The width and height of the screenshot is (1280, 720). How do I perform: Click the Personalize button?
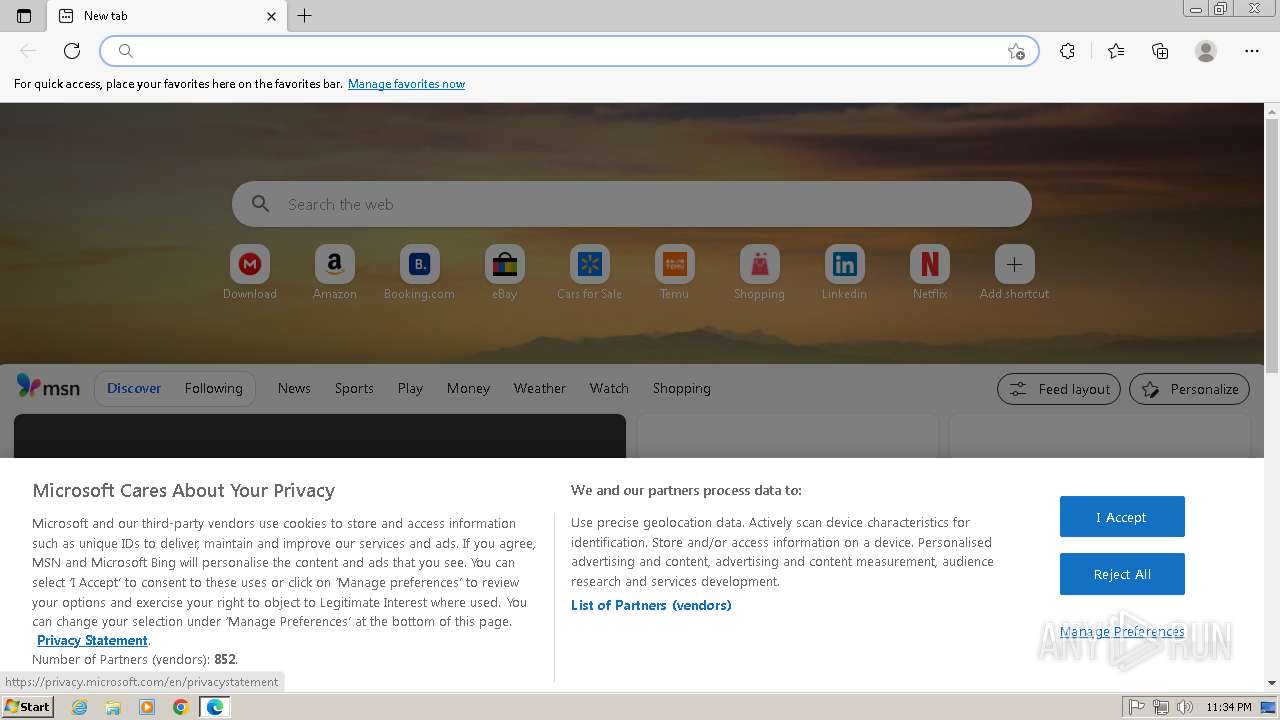coord(1189,389)
